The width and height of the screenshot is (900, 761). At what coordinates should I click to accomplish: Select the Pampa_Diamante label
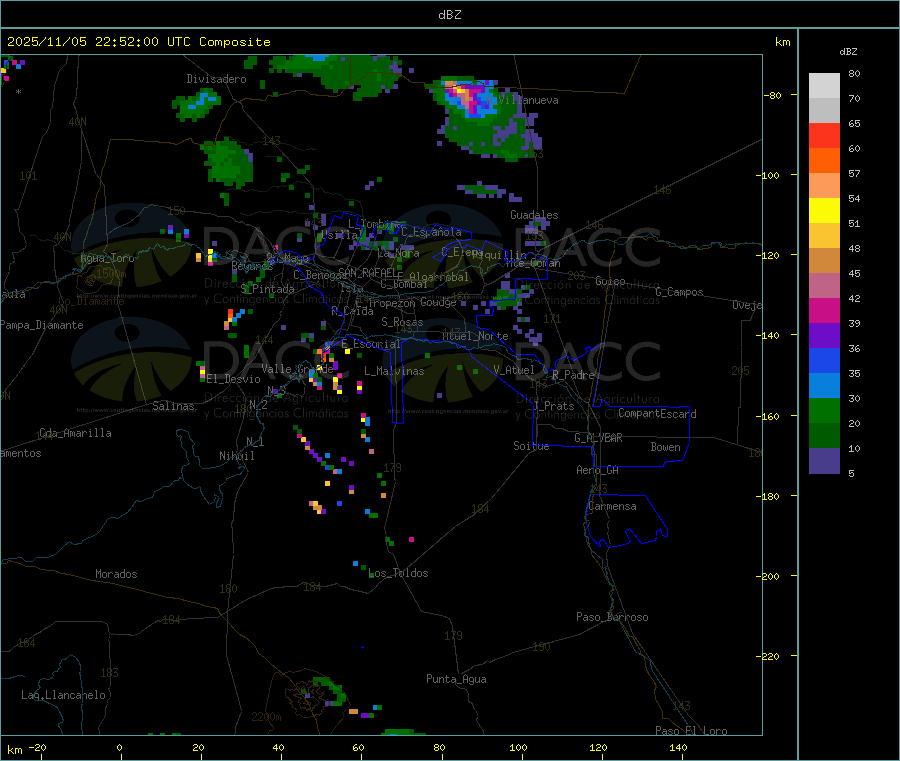click(x=42, y=325)
